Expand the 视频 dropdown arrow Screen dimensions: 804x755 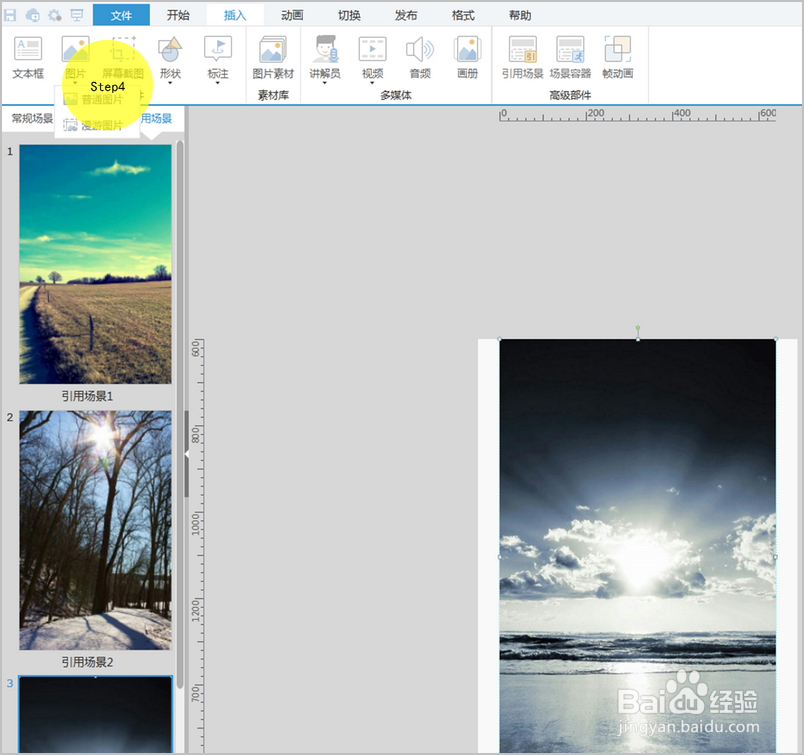click(x=372, y=83)
